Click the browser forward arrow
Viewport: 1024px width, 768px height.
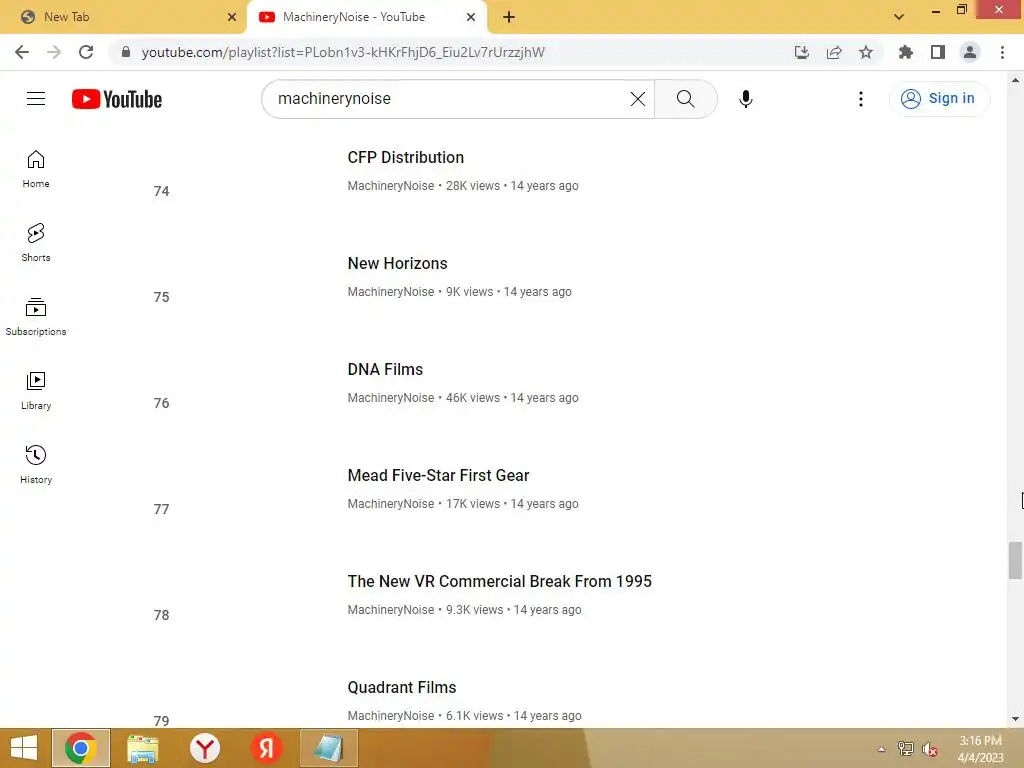coord(54,52)
